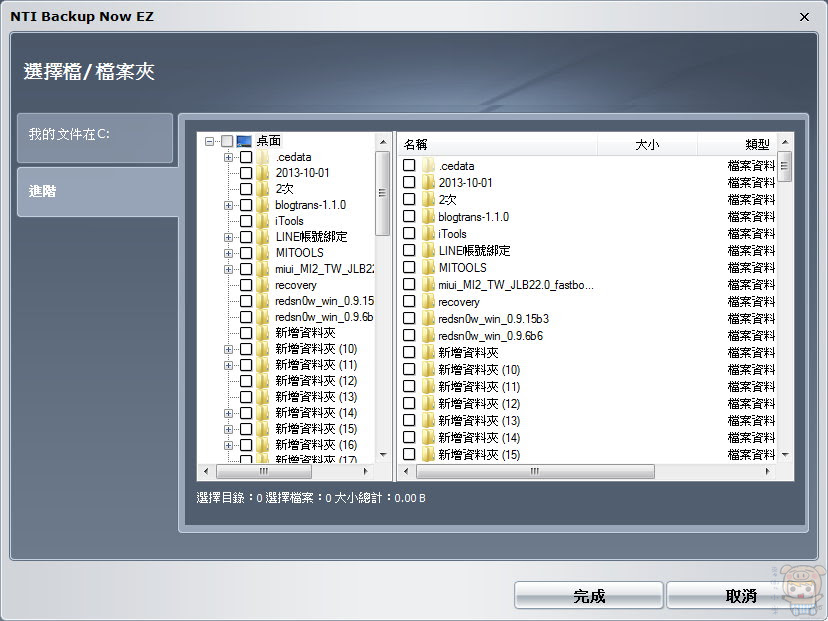Click the 2次 folder icon in file list
This screenshot has width=828, height=621.
click(x=428, y=199)
